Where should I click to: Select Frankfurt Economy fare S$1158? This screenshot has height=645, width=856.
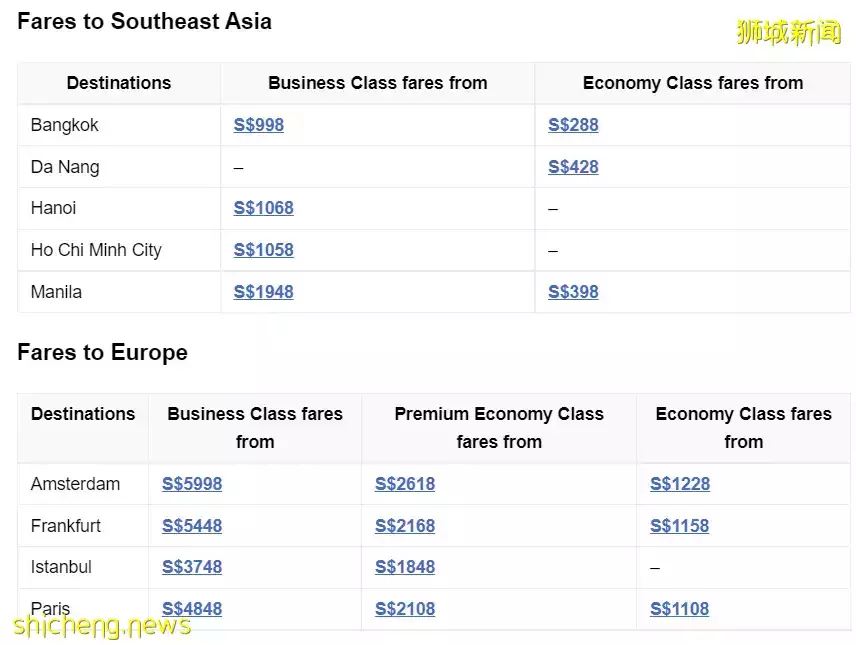tap(680, 526)
